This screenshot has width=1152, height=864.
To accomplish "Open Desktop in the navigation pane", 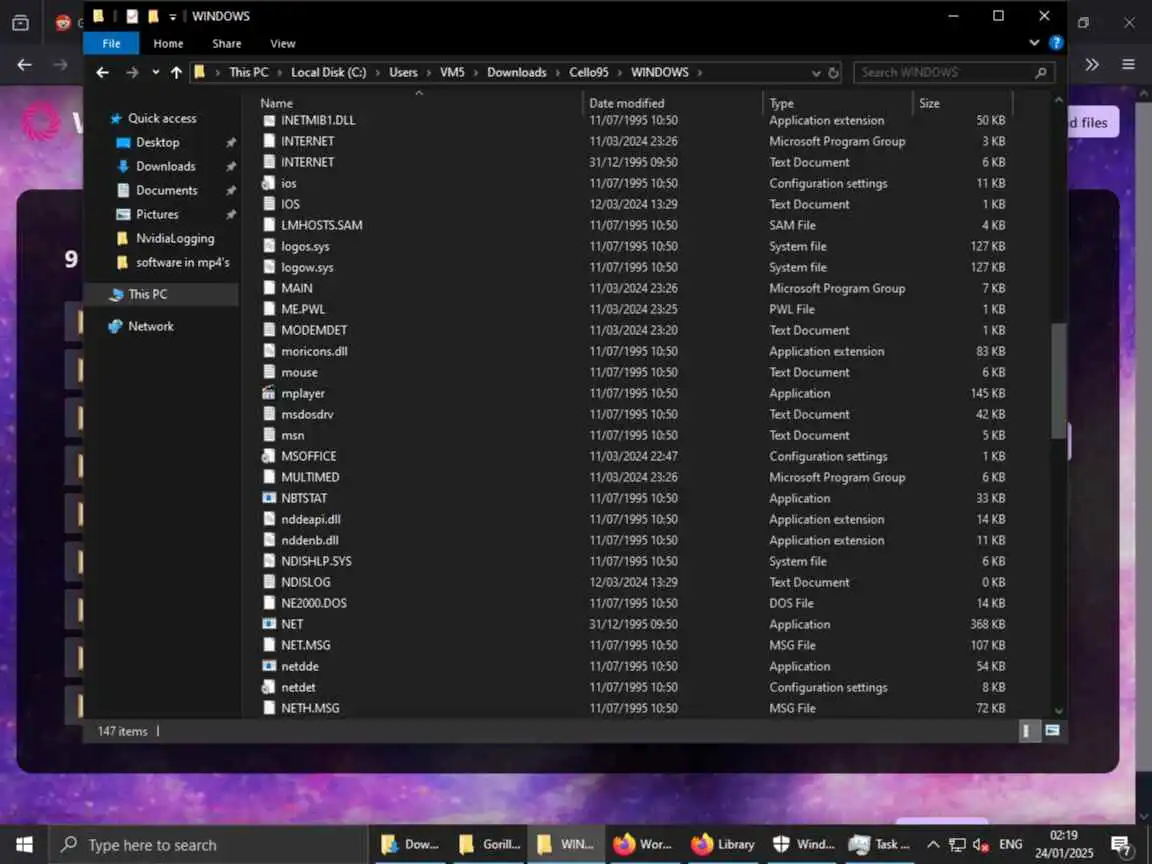I will click(157, 143).
